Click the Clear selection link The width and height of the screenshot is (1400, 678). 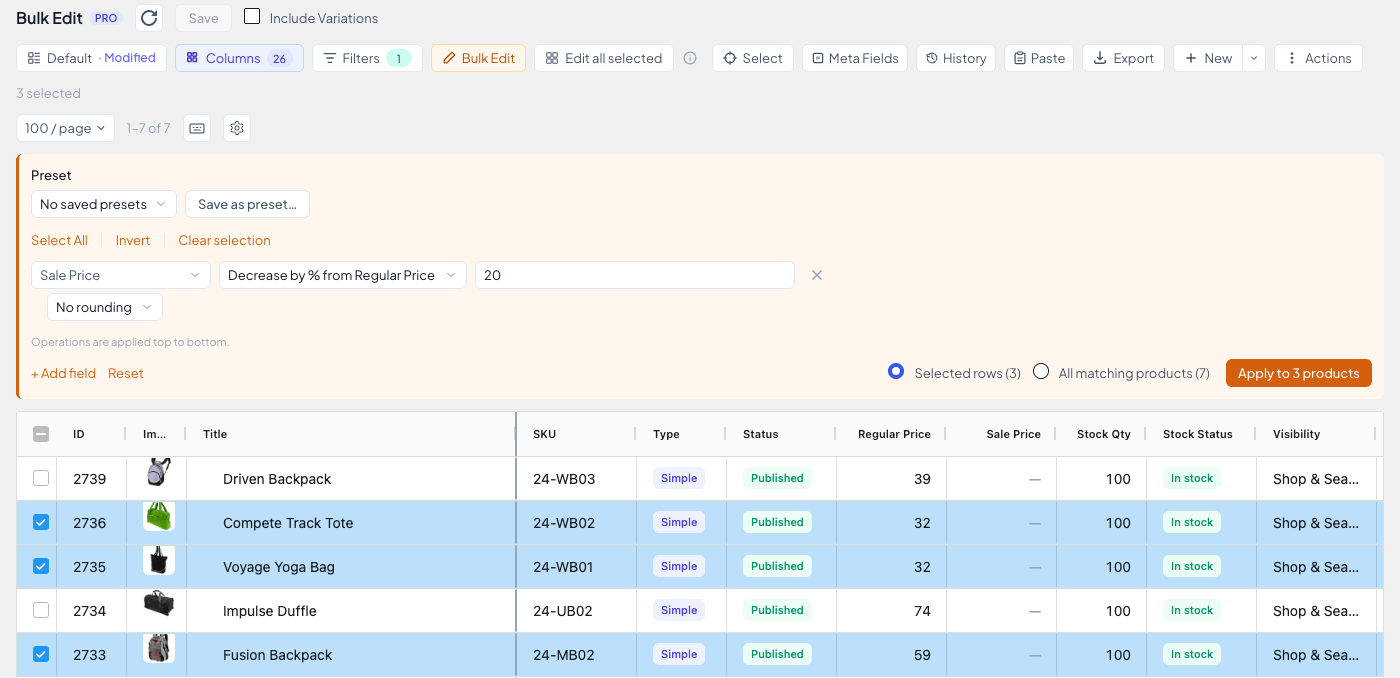(x=224, y=240)
